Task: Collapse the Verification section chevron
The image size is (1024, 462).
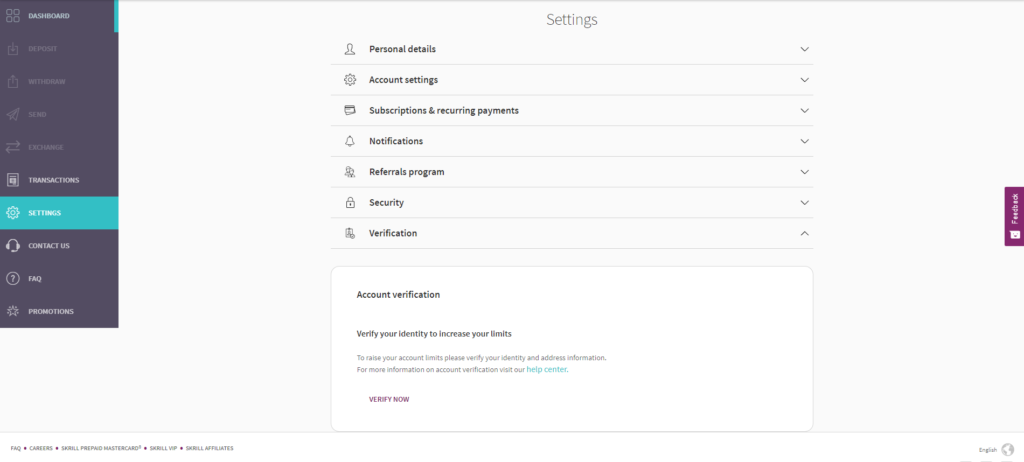Action: (804, 233)
